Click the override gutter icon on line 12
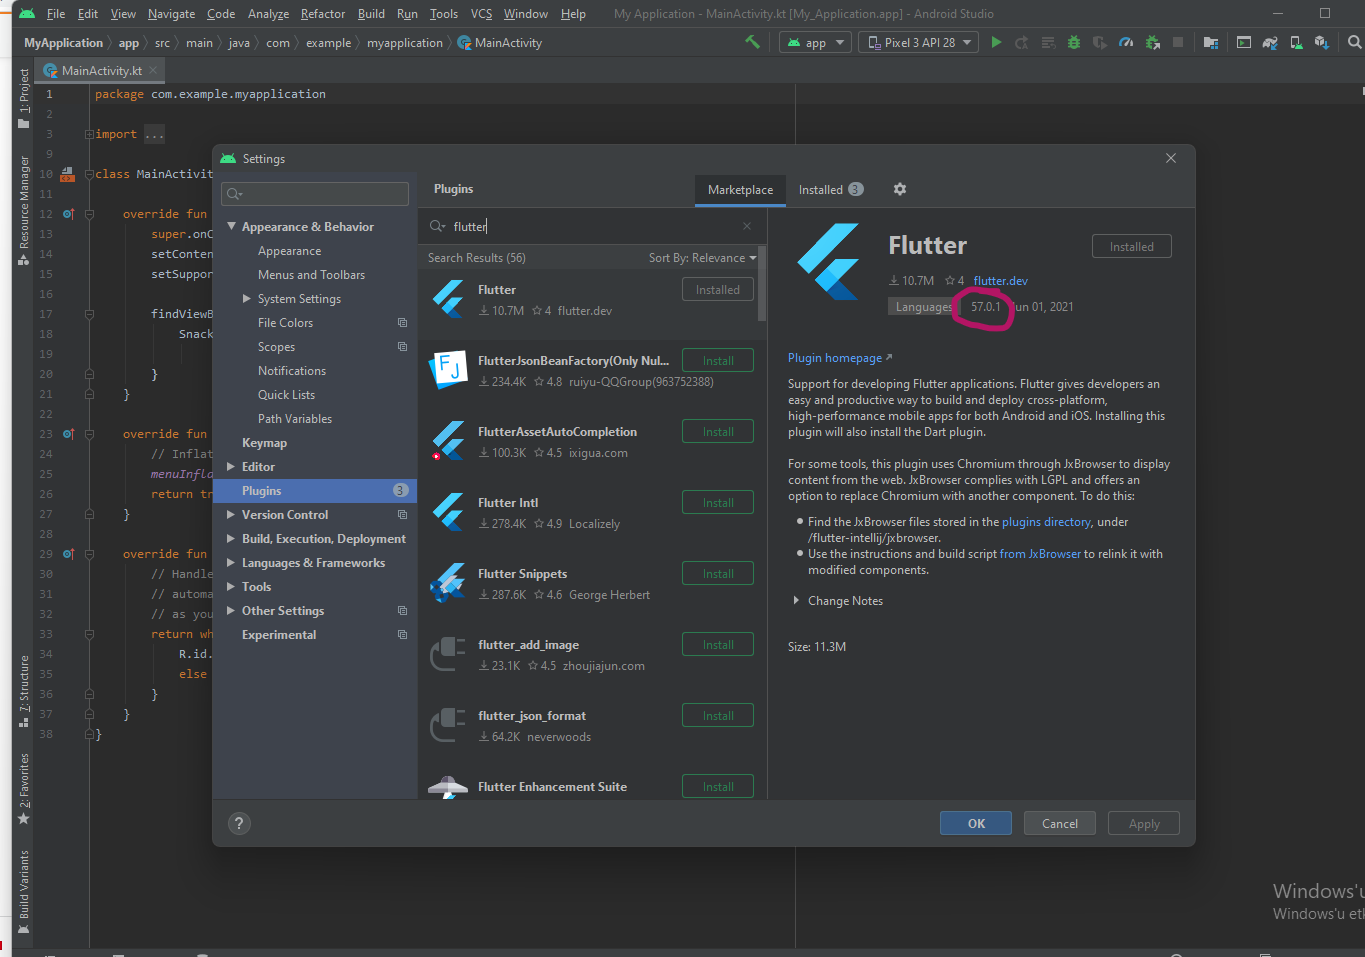Image resolution: width=1365 pixels, height=957 pixels. click(x=68, y=214)
